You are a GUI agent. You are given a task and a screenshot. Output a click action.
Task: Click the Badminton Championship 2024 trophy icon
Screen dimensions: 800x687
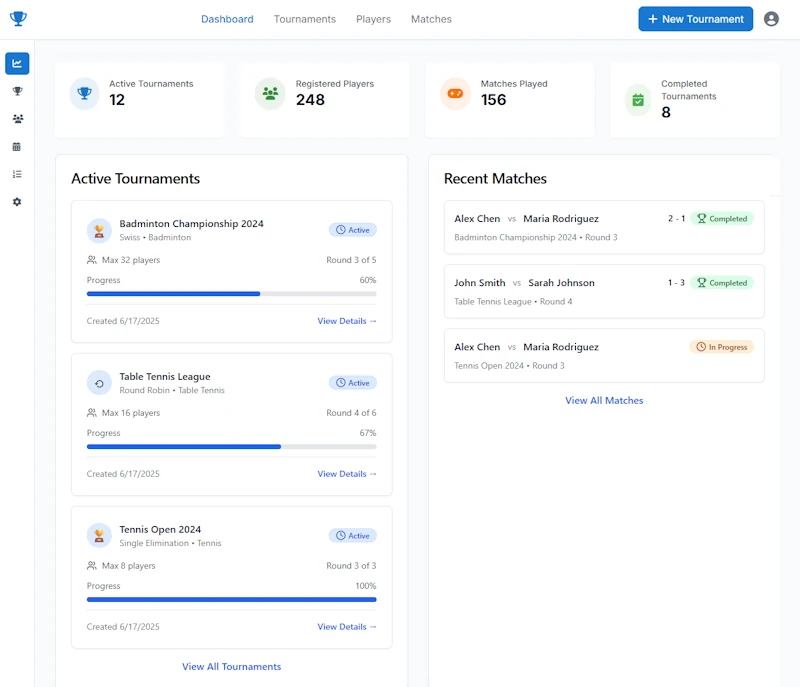(99, 231)
